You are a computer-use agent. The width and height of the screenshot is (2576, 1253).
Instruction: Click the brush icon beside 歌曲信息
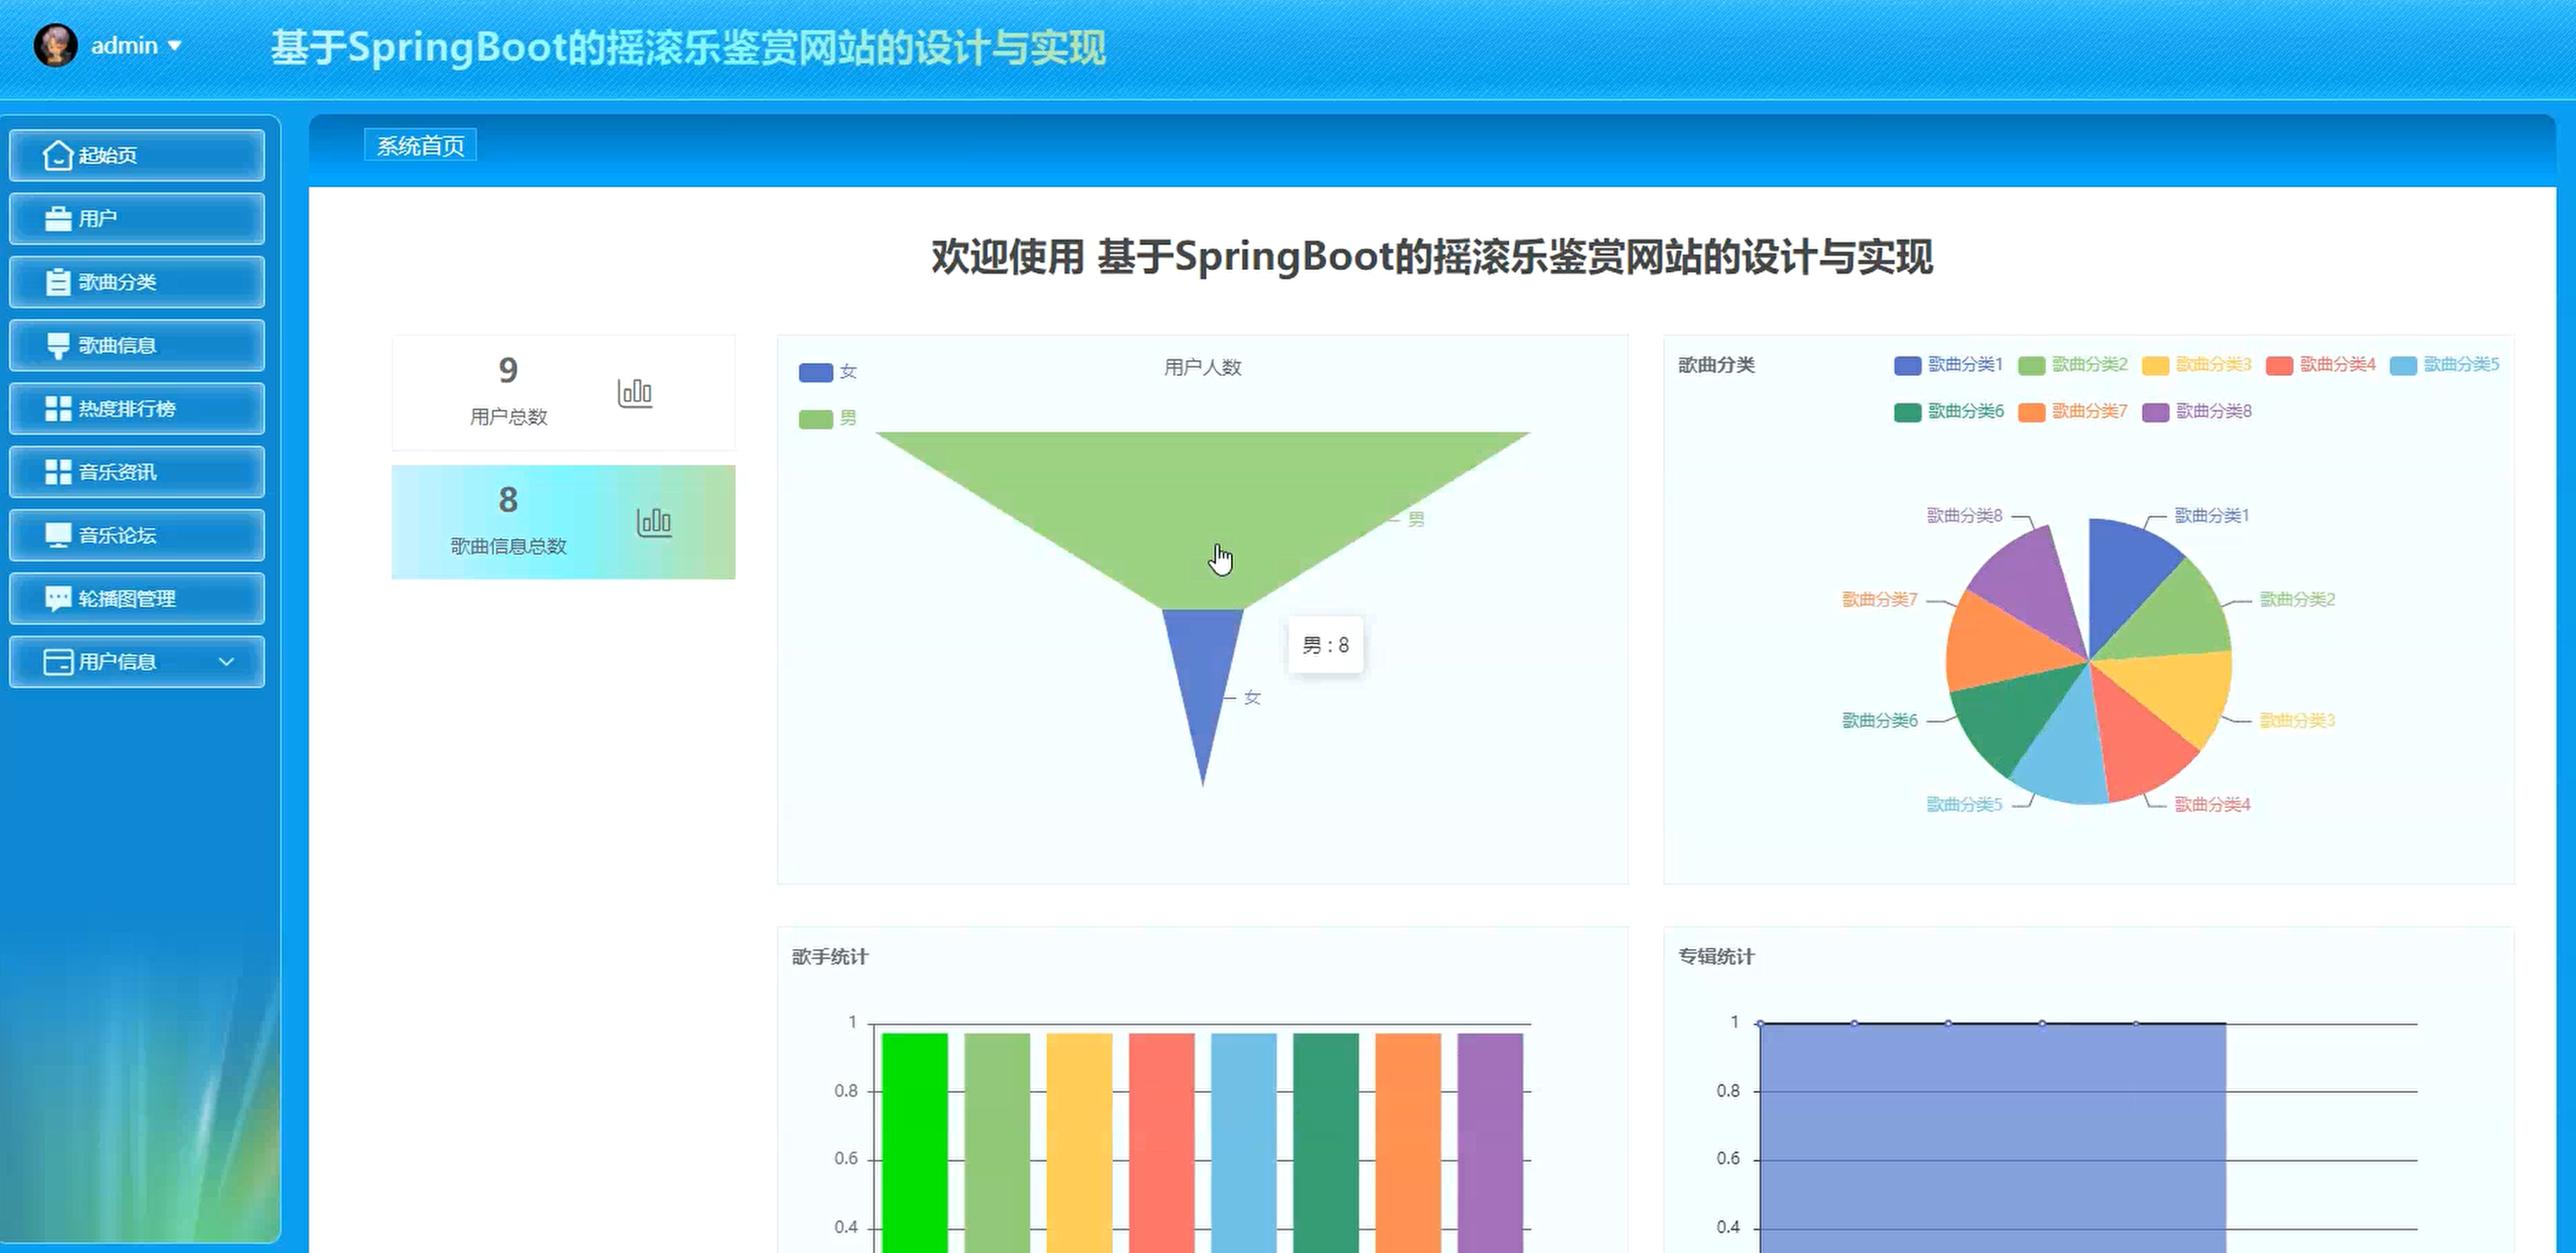point(58,345)
